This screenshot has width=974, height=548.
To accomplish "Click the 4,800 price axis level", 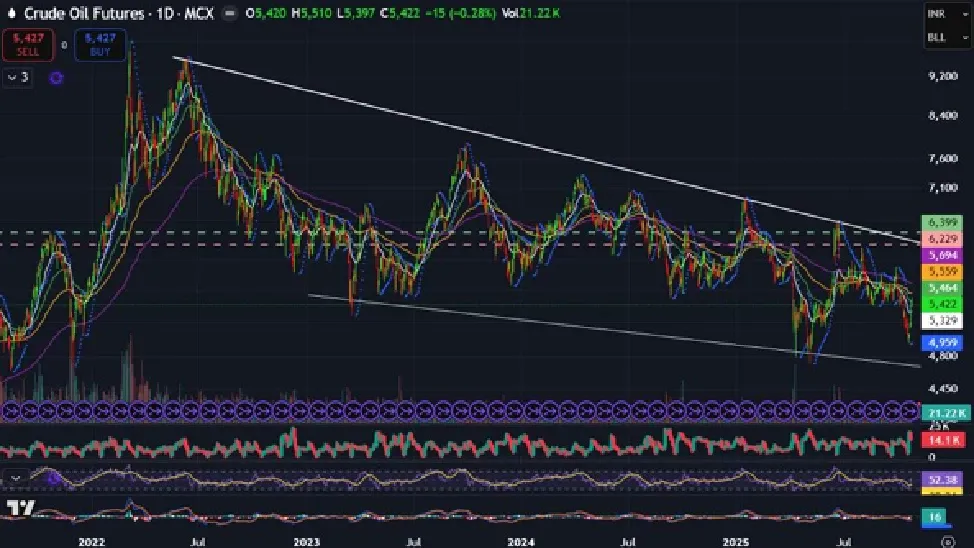I will (942, 356).
